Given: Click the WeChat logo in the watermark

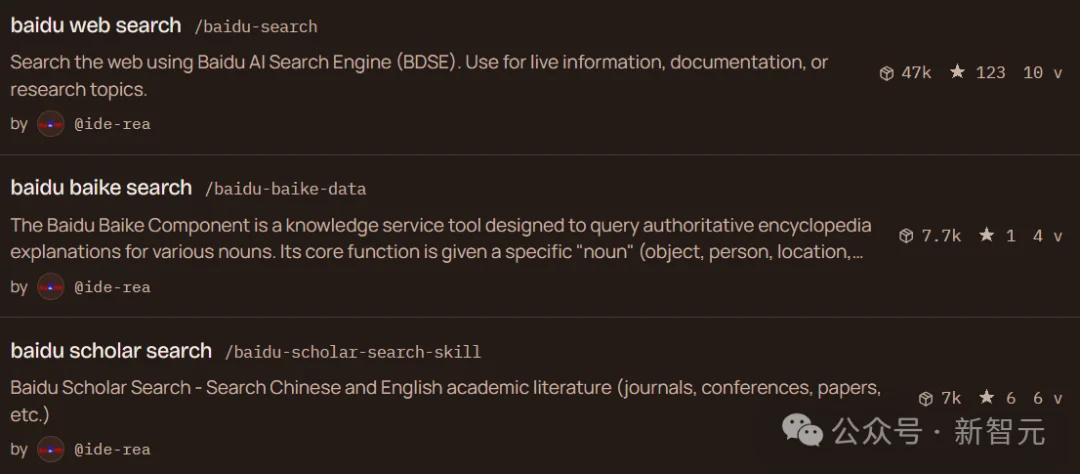Looking at the screenshot, I should [x=805, y=431].
